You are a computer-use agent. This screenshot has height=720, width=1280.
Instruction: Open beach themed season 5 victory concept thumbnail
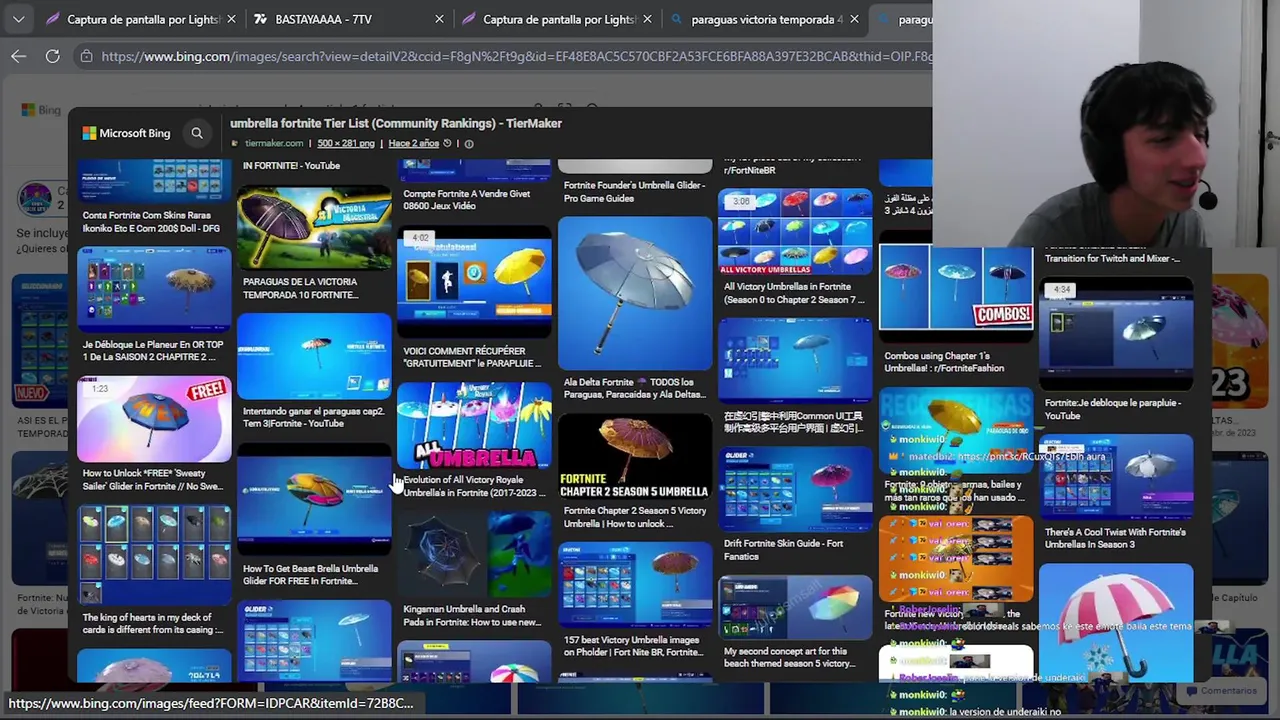[795, 606]
